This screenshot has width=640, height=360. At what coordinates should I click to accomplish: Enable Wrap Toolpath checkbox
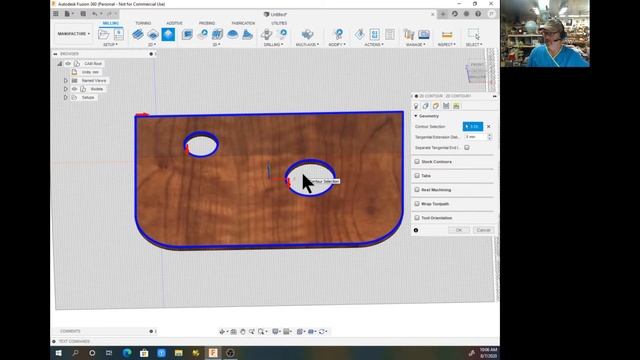tap(417, 204)
